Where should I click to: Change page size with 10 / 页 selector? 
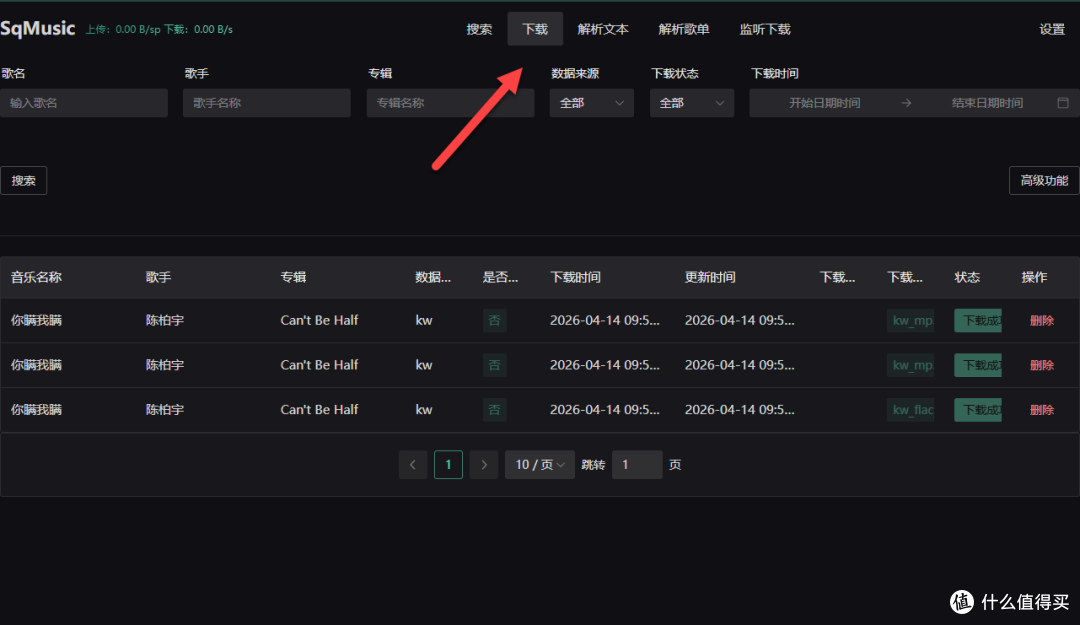click(540, 465)
